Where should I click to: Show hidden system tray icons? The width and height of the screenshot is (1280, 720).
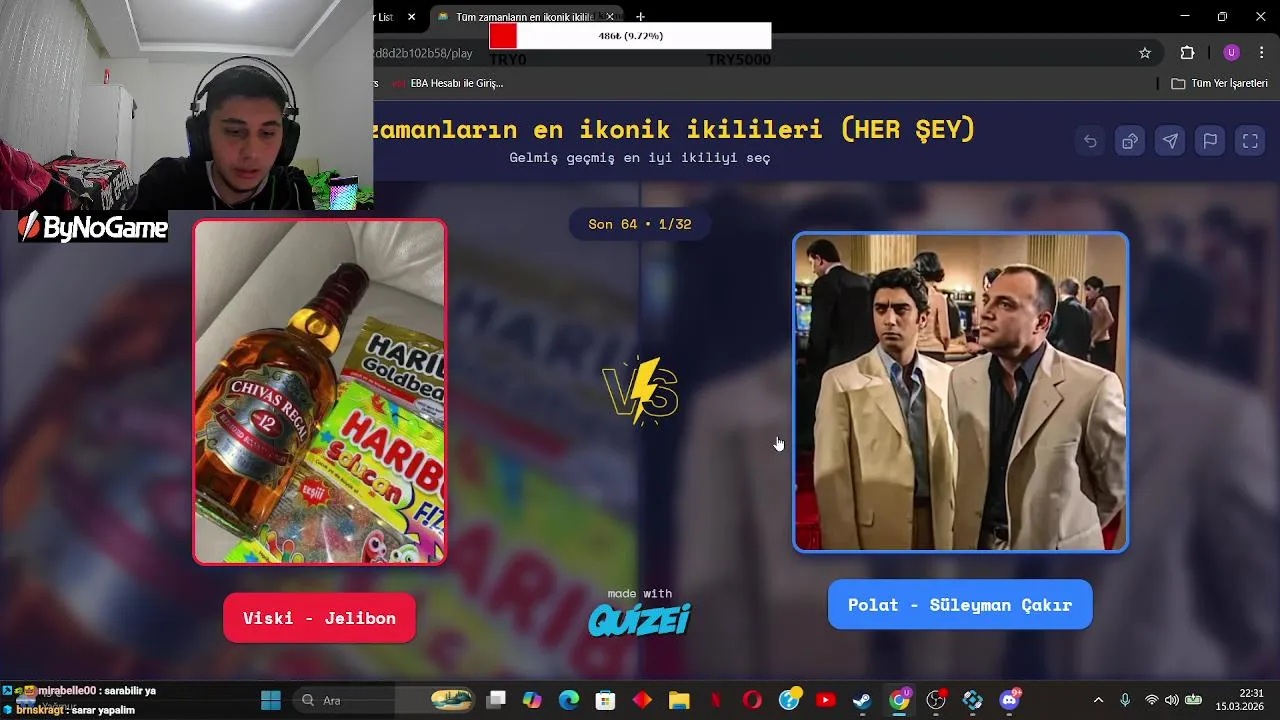click(x=1098, y=700)
